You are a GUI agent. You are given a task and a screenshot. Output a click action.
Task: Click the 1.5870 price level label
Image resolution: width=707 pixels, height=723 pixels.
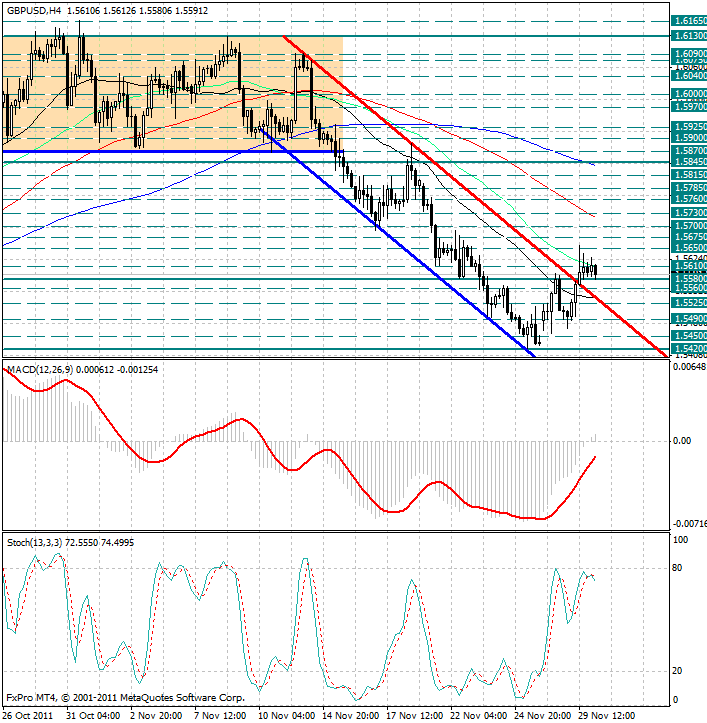tap(689, 150)
